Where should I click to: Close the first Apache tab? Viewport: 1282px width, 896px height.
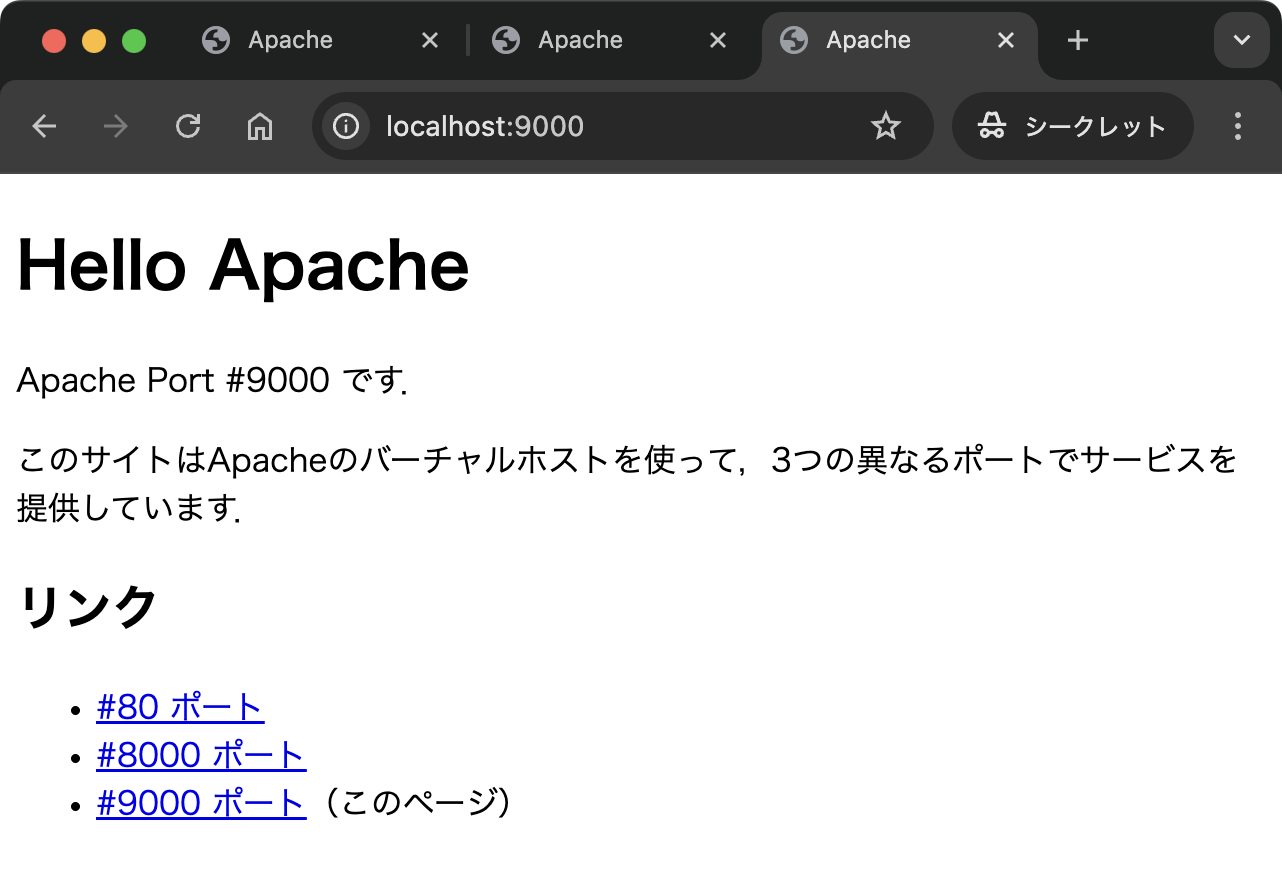(x=429, y=40)
